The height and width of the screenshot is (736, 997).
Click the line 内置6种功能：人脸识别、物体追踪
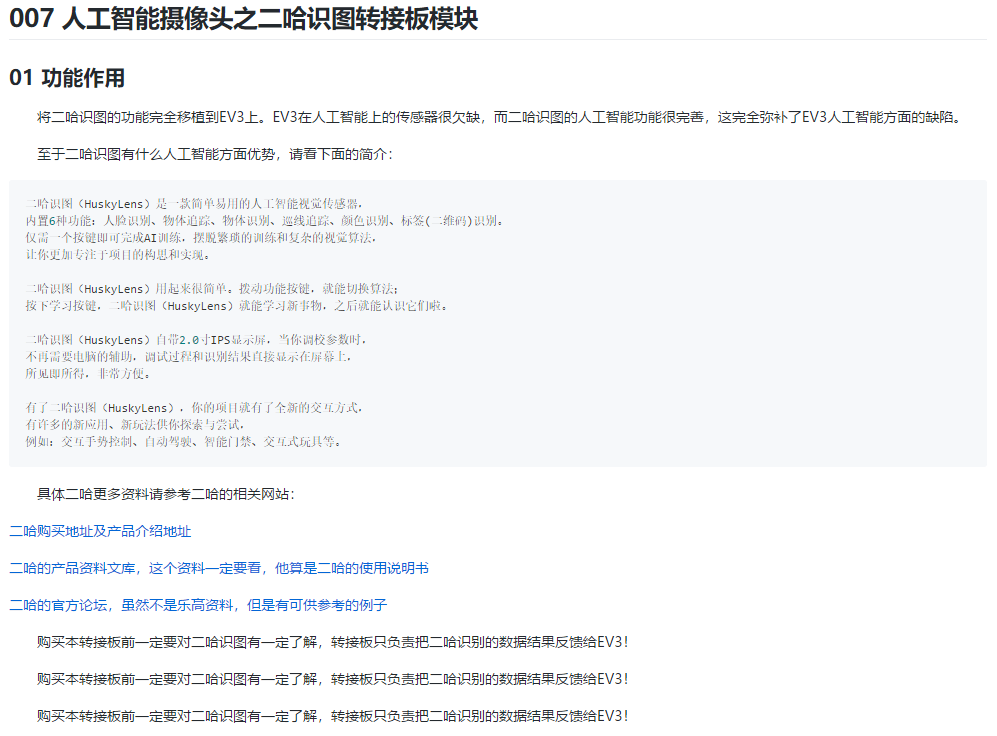pyautogui.click(x=265, y=221)
